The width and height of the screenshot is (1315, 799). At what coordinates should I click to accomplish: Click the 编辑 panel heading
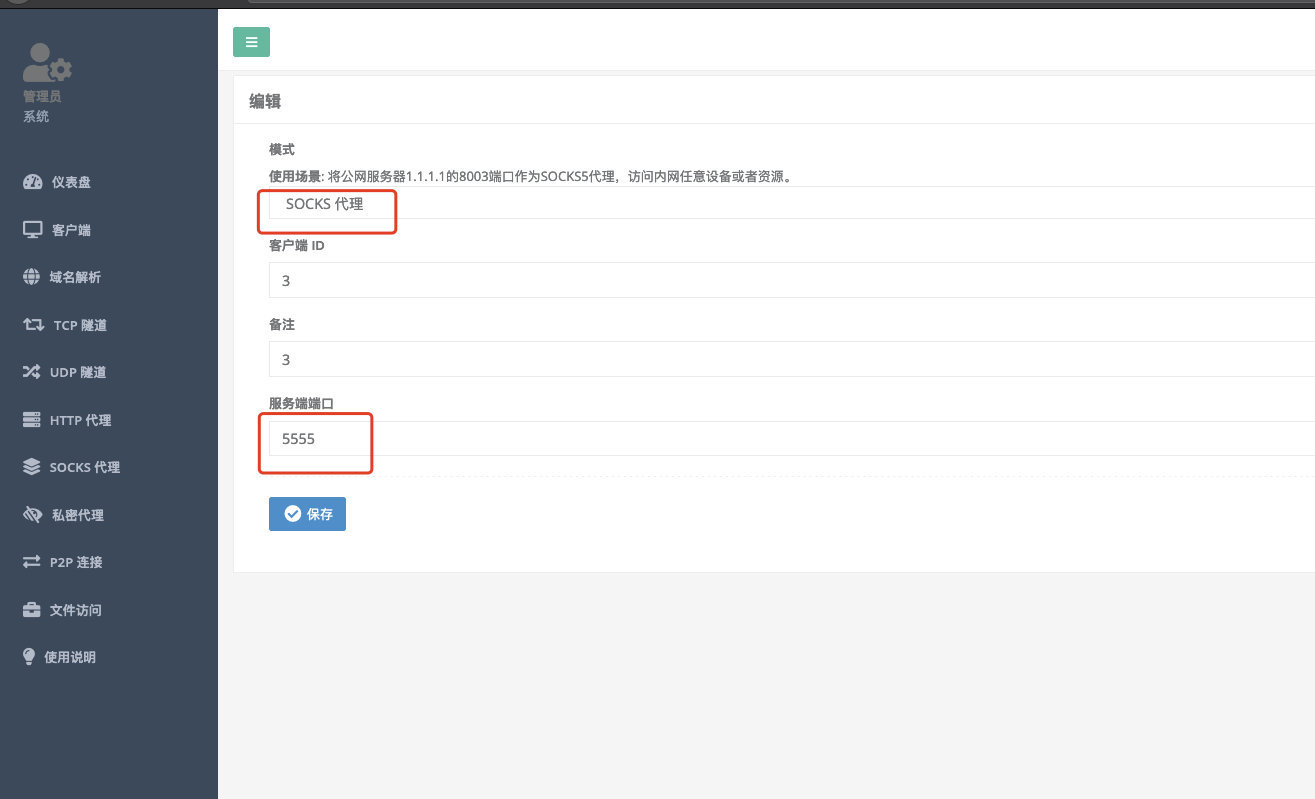(x=265, y=101)
